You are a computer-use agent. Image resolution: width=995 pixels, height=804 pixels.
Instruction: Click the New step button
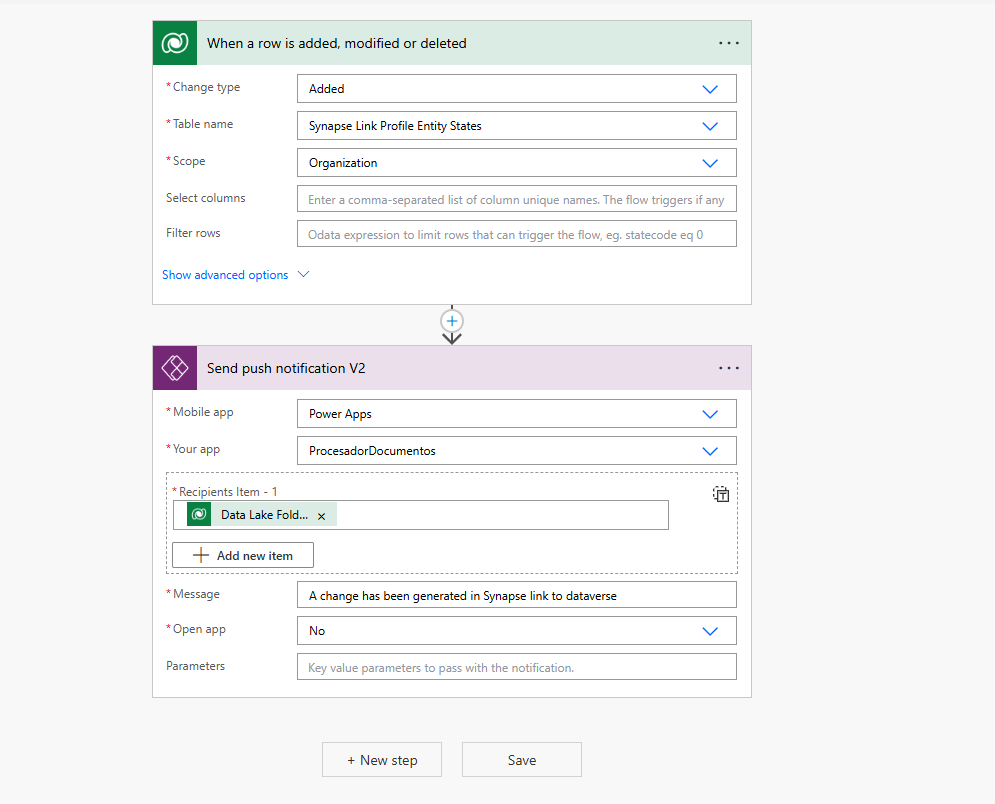tap(381, 759)
